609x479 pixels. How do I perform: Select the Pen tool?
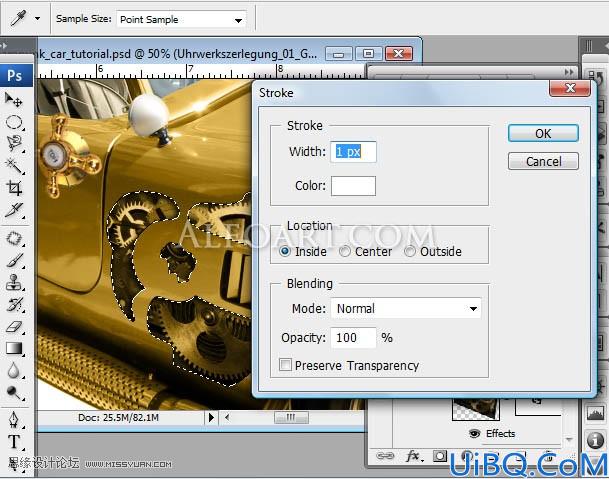(x=14, y=420)
